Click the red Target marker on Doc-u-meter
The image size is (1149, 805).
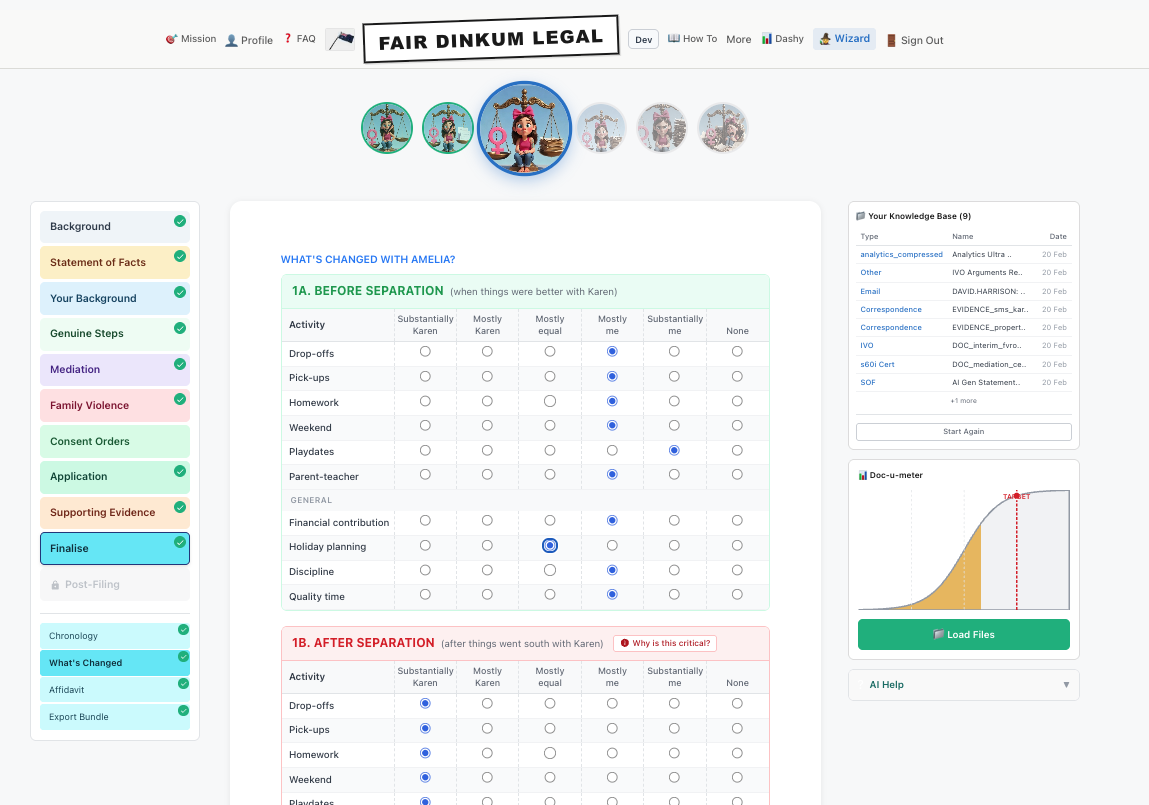(x=1016, y=497)
